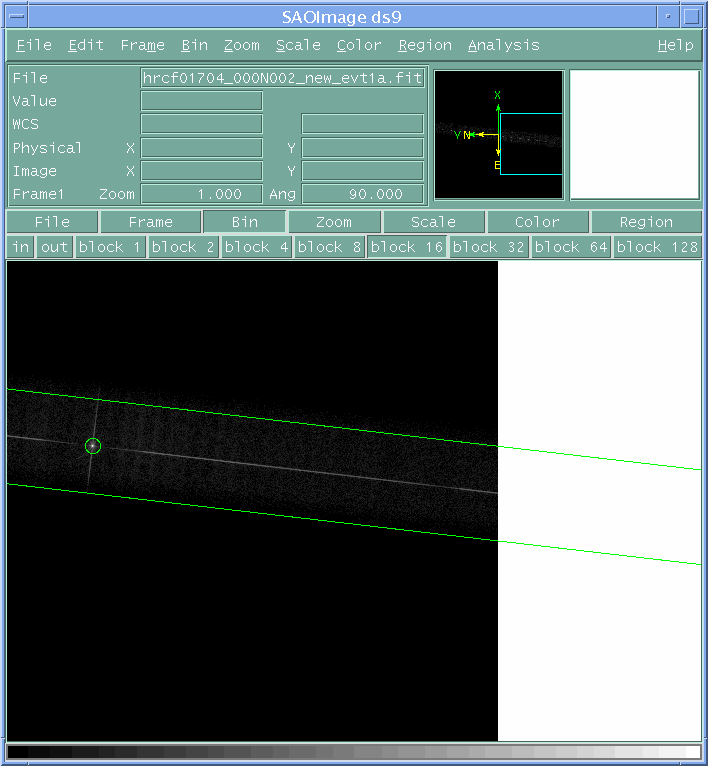708x766 pixels.
Task: Click the bin 'out' button
Action: [54, 247]
